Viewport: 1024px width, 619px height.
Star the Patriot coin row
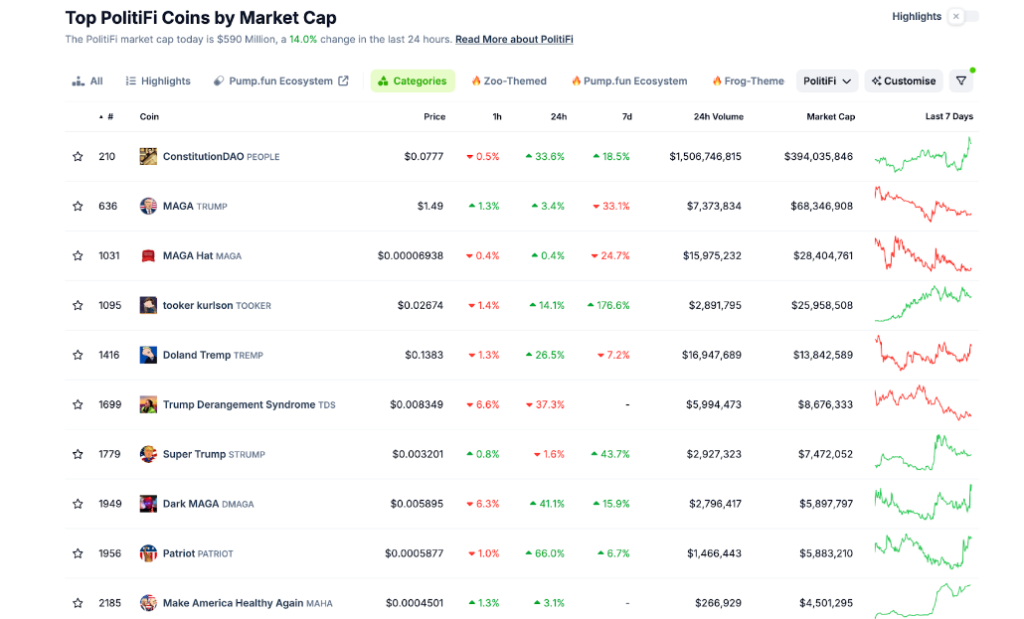(x=78, y=554)
